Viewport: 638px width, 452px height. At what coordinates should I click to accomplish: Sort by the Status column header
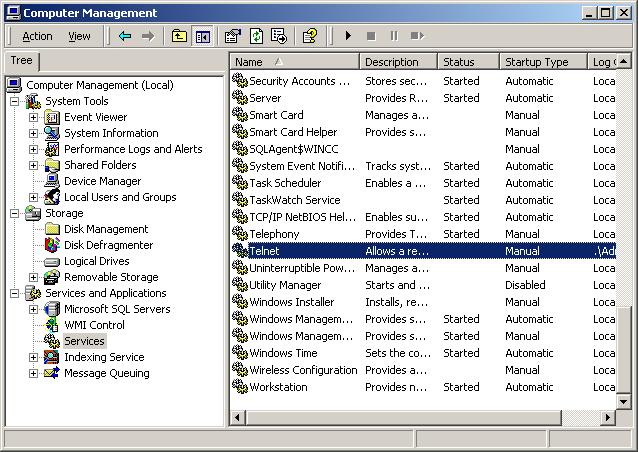[x=469, y=62]
